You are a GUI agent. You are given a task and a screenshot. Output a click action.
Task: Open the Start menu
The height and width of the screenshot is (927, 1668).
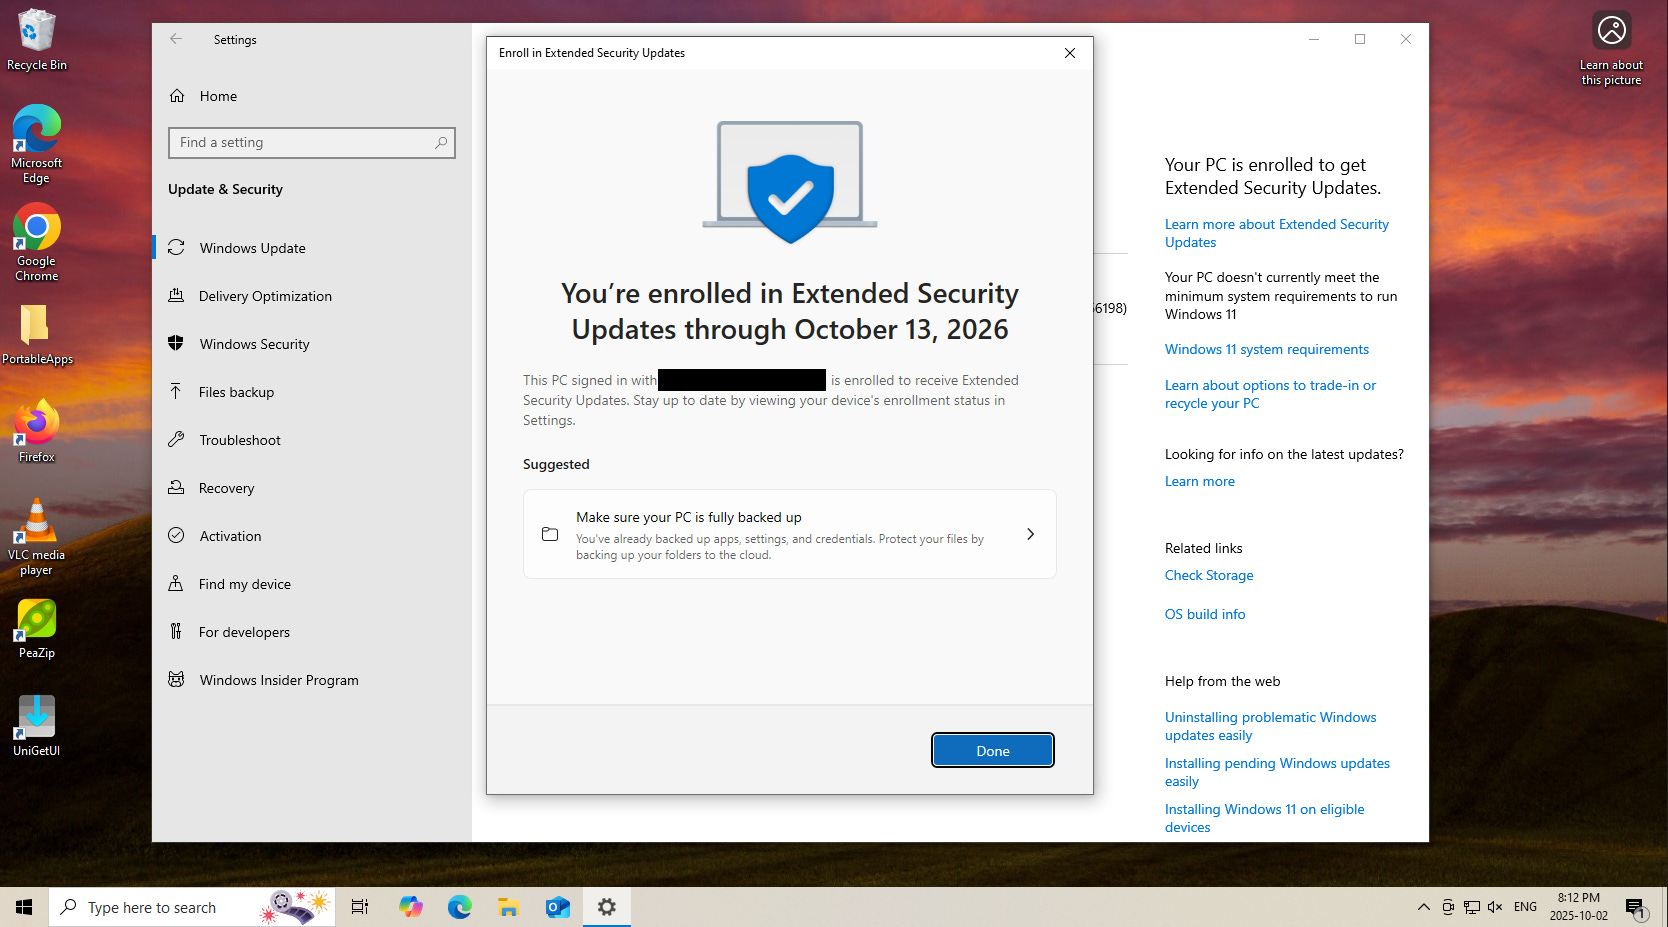pos(24,907)
